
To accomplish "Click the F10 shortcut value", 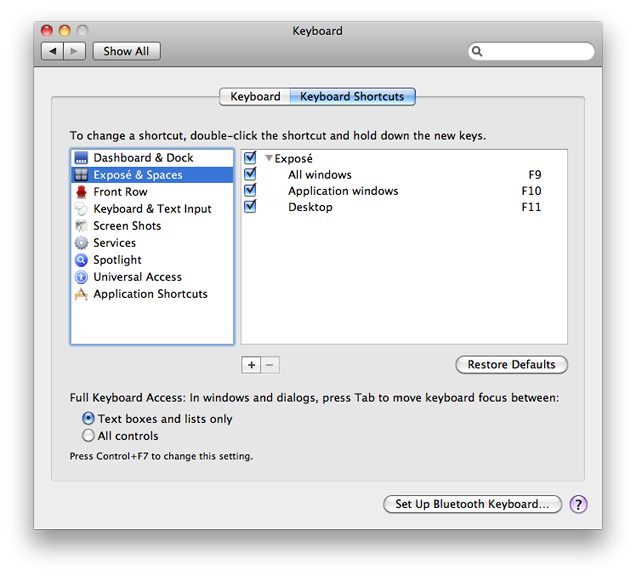I will (x=532, y=191).
